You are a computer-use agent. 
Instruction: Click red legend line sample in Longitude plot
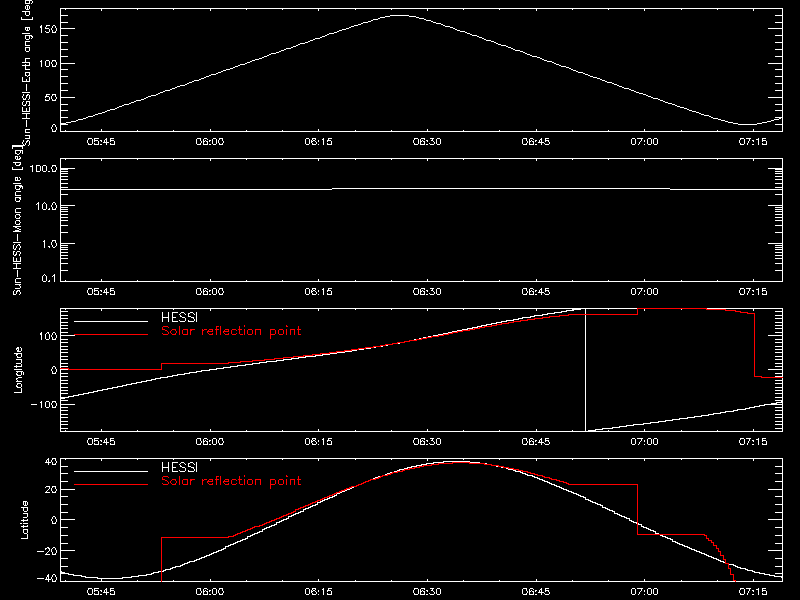[x=111, y=335]
